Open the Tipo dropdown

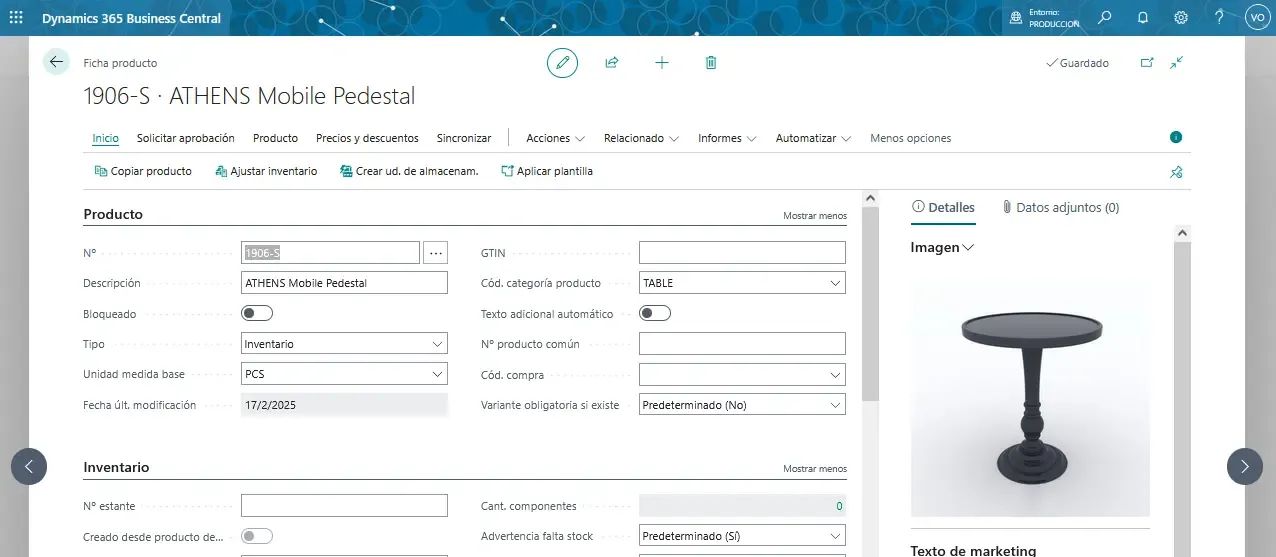[x=344, y=344]
